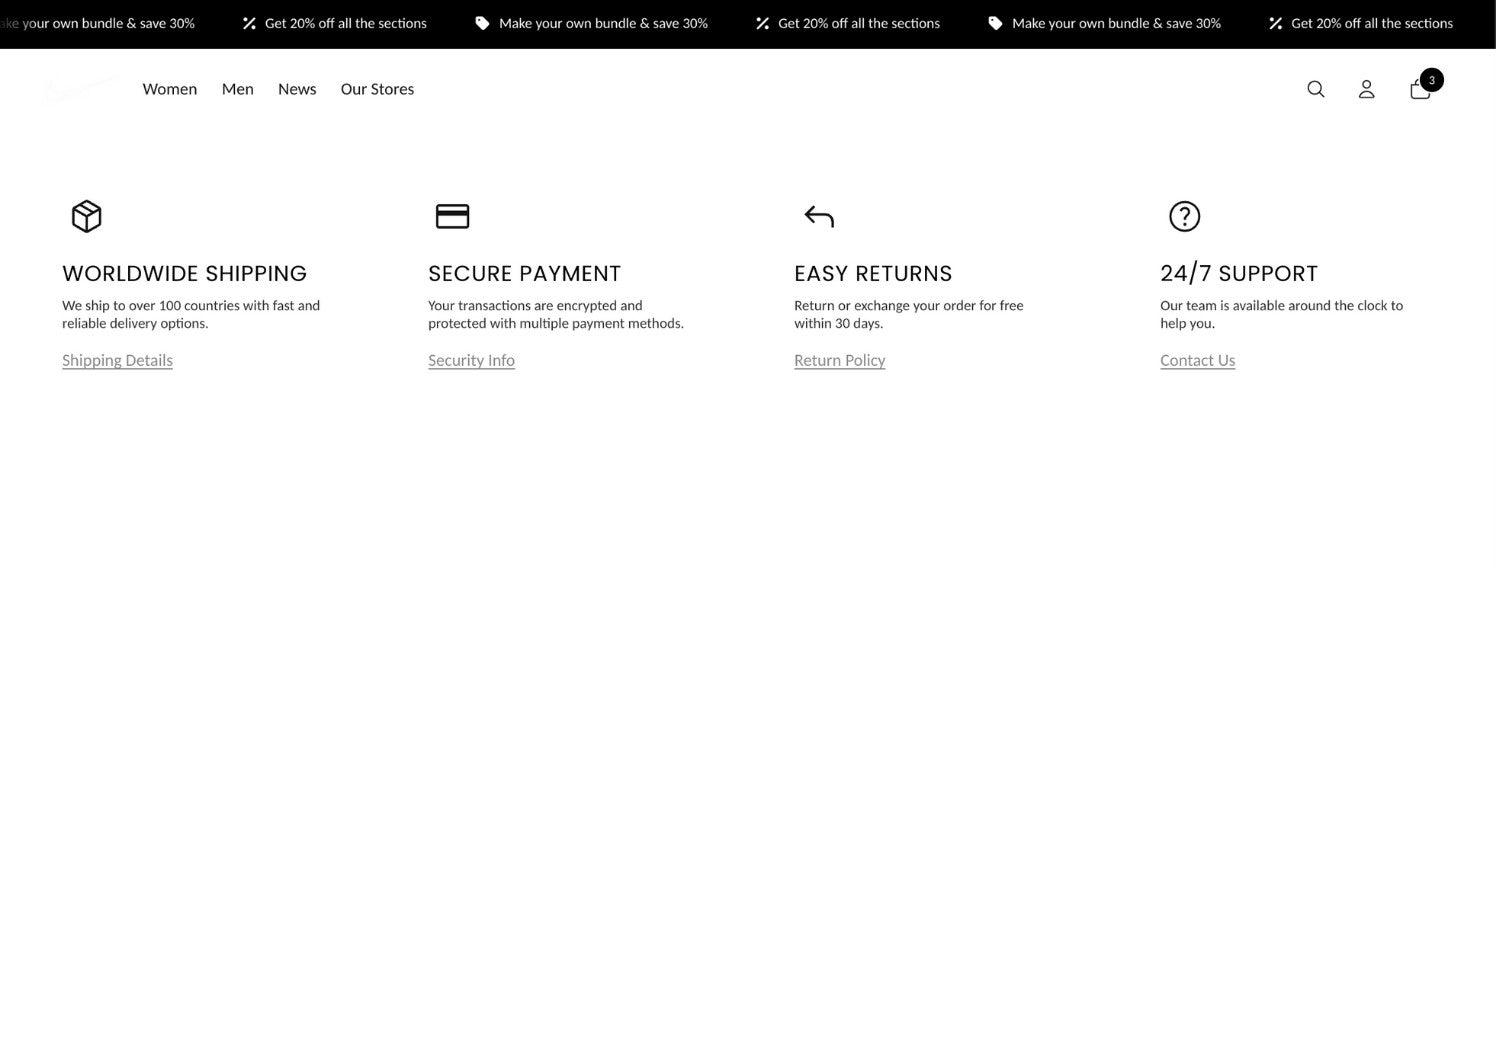Select the News navigation item

297,89
